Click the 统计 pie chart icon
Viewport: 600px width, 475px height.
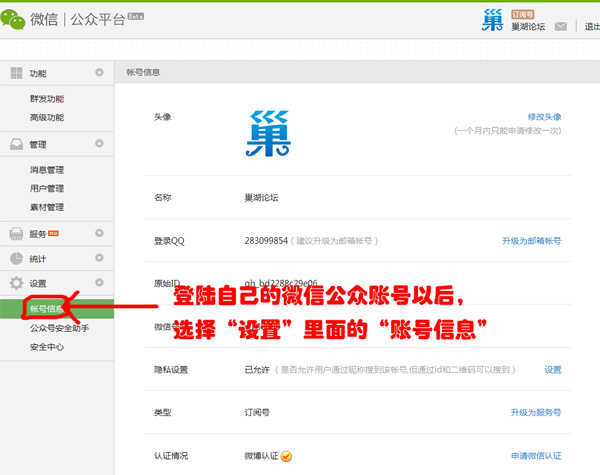(16, 258)
